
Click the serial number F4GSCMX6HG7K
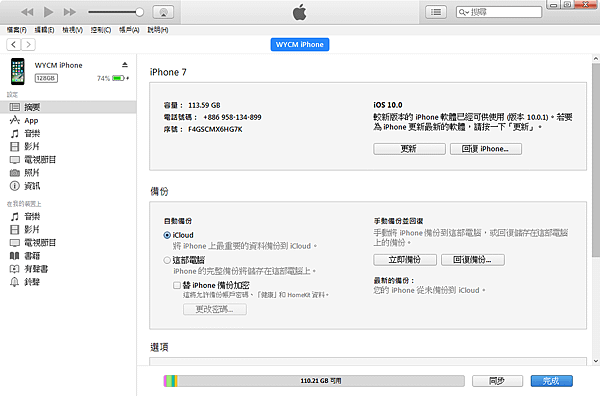click(215, 129)
